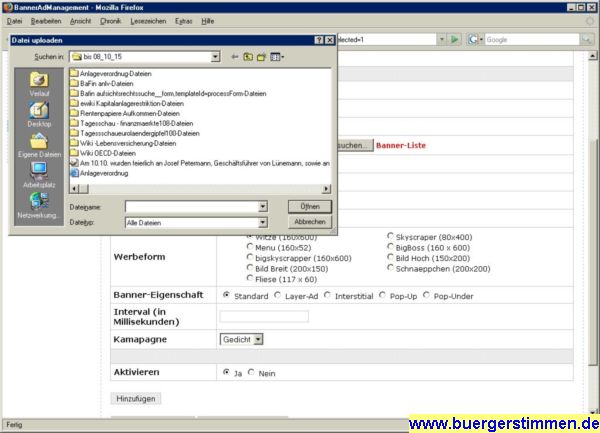
Task: Open the Lesezeichen menu
Action: click(x=148, y=21)
